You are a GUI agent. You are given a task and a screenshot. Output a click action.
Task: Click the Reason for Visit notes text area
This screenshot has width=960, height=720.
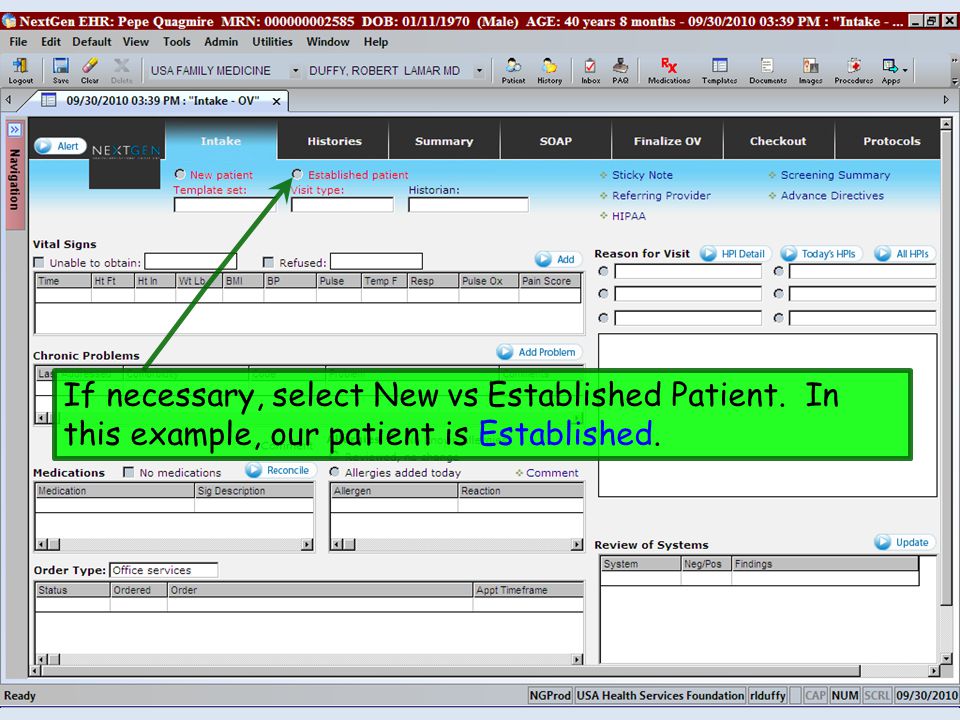(767, 415)
